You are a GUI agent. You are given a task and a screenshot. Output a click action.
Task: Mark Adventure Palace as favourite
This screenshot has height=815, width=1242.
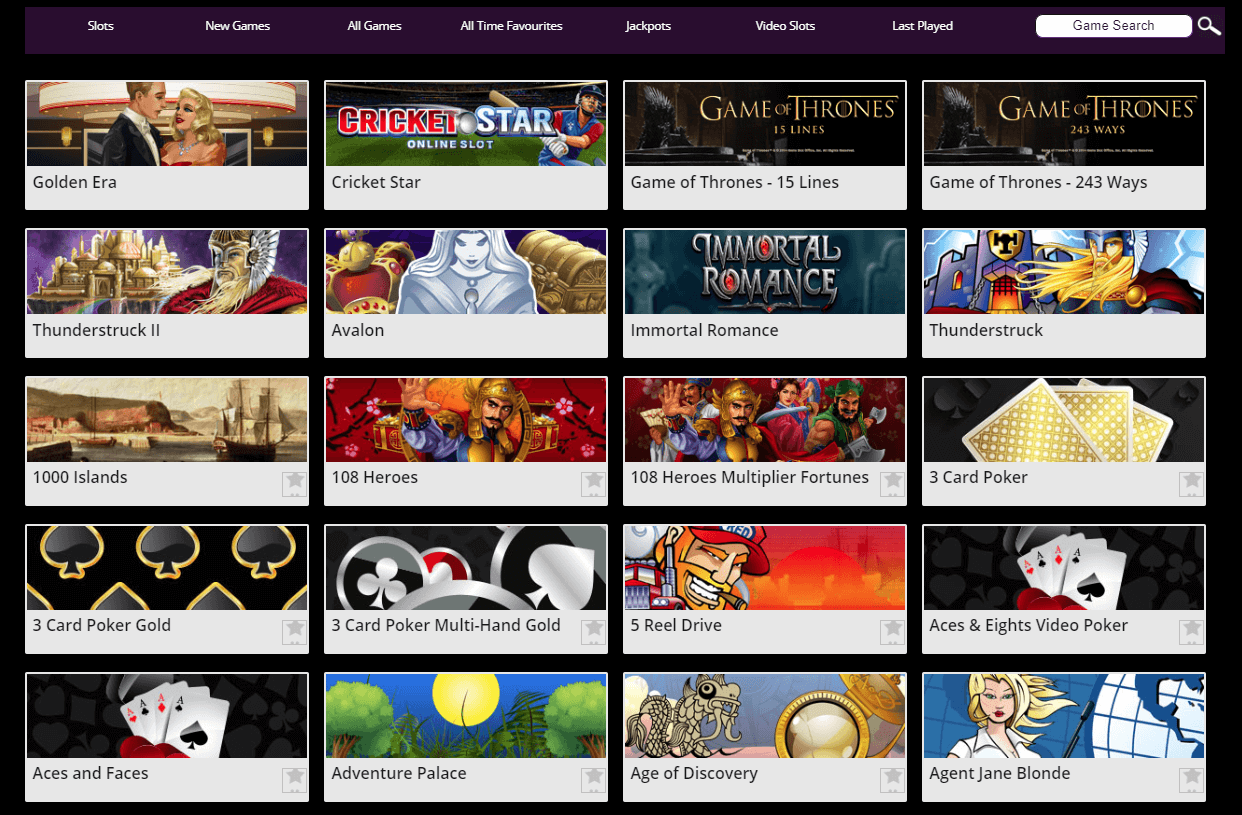tap(593, 779)
